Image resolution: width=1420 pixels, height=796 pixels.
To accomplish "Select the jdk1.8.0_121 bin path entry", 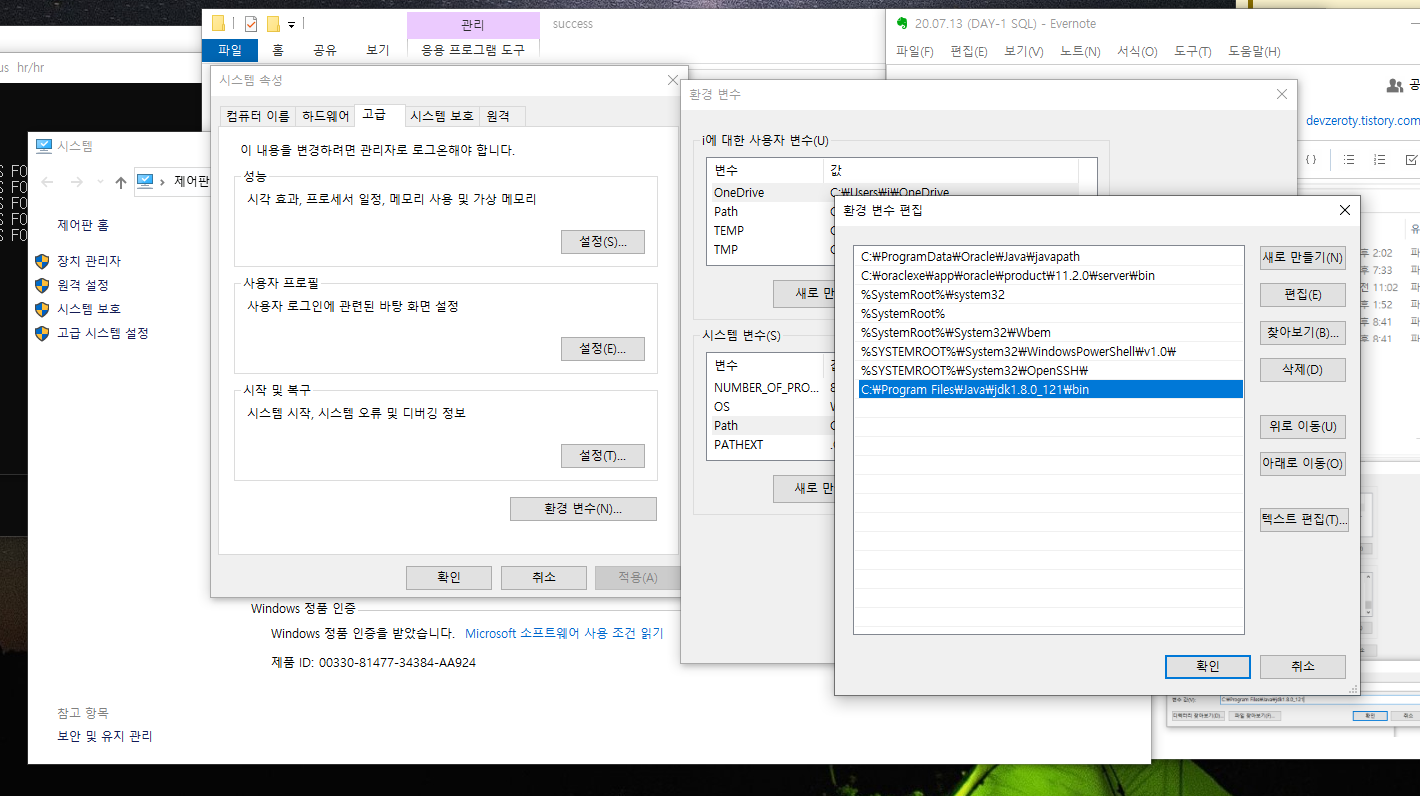I will pos(1049,390).
